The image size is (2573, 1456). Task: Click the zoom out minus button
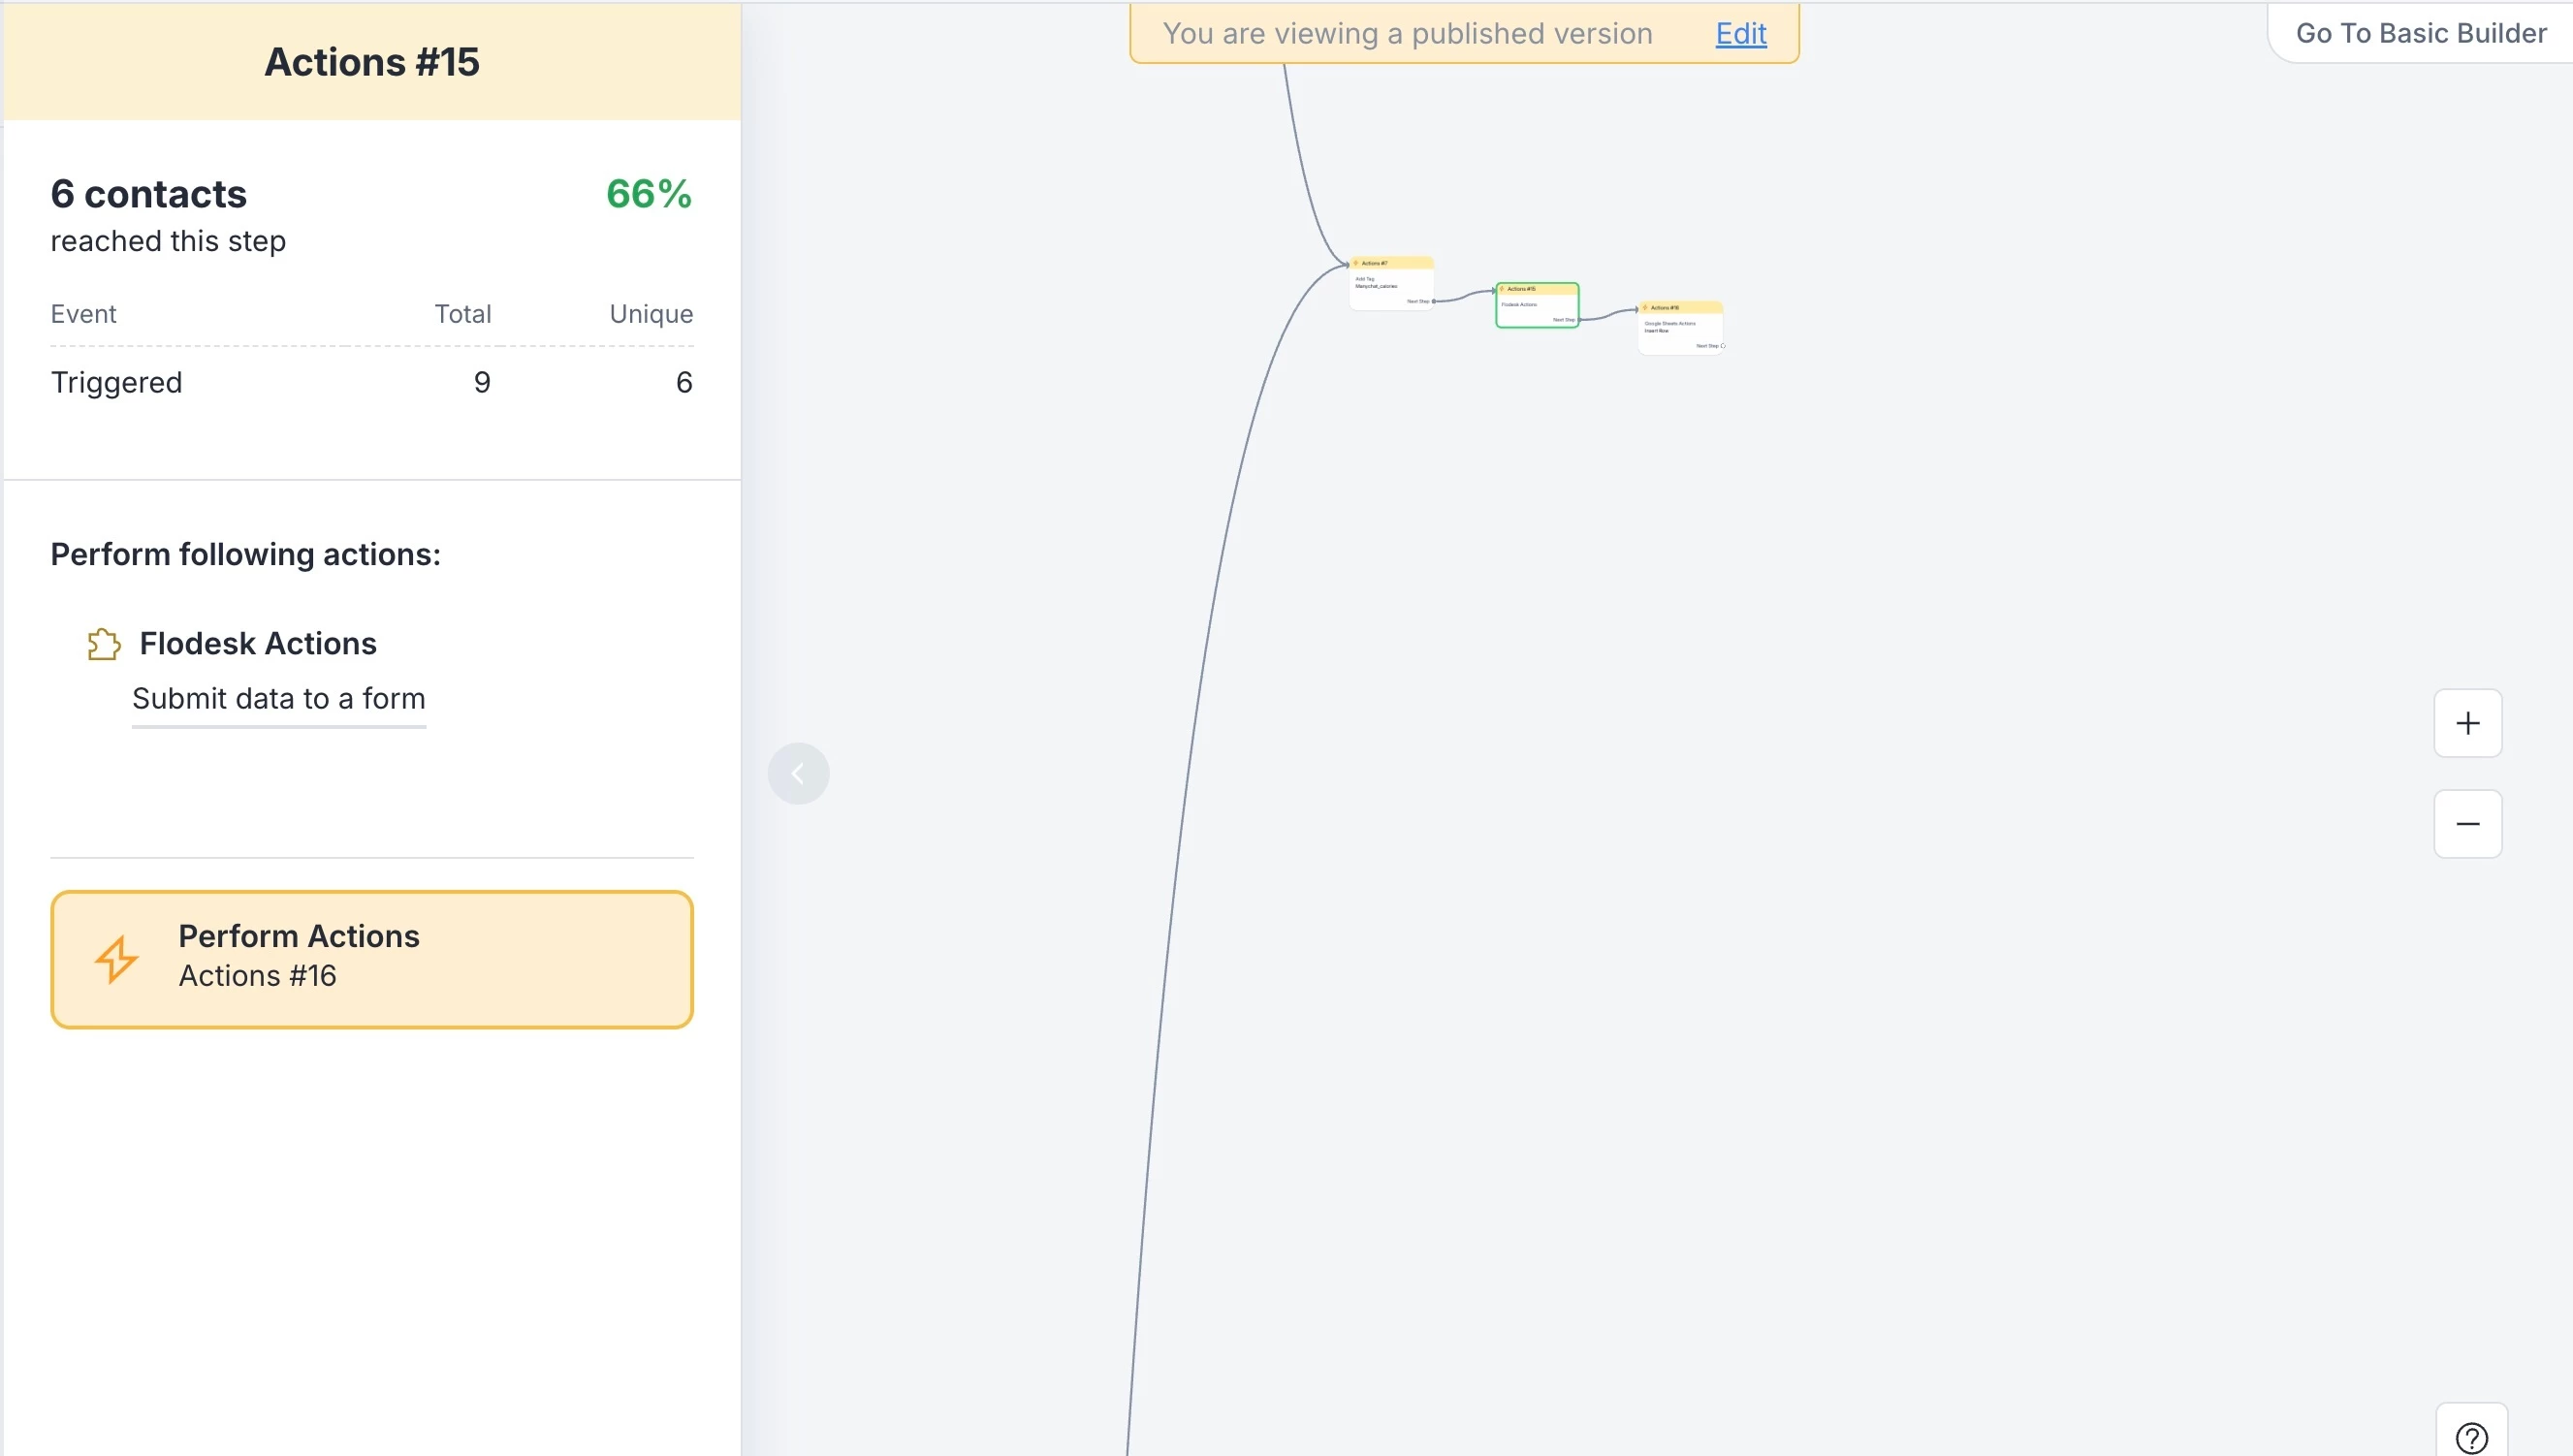coord(2467,824)
